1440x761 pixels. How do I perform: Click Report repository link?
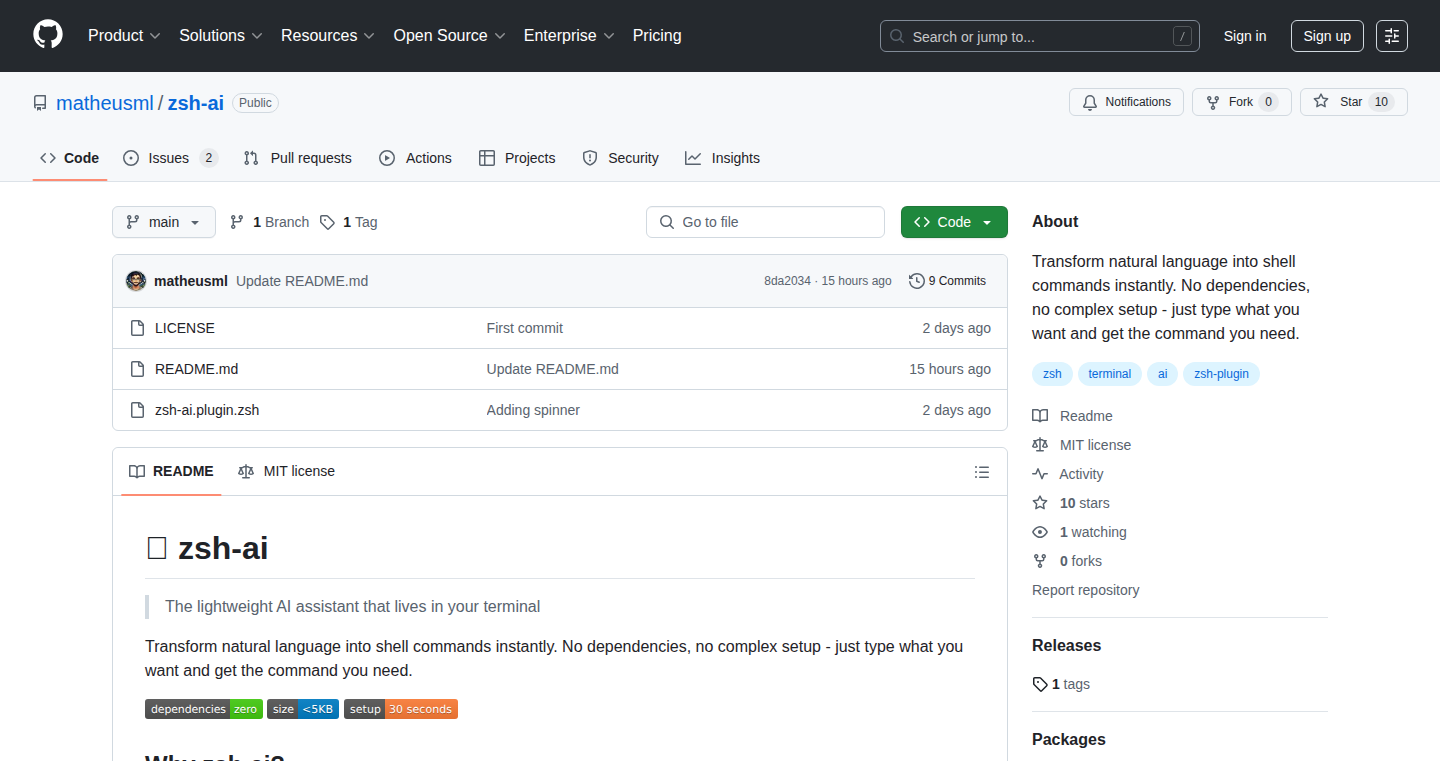pos(1086,590)
